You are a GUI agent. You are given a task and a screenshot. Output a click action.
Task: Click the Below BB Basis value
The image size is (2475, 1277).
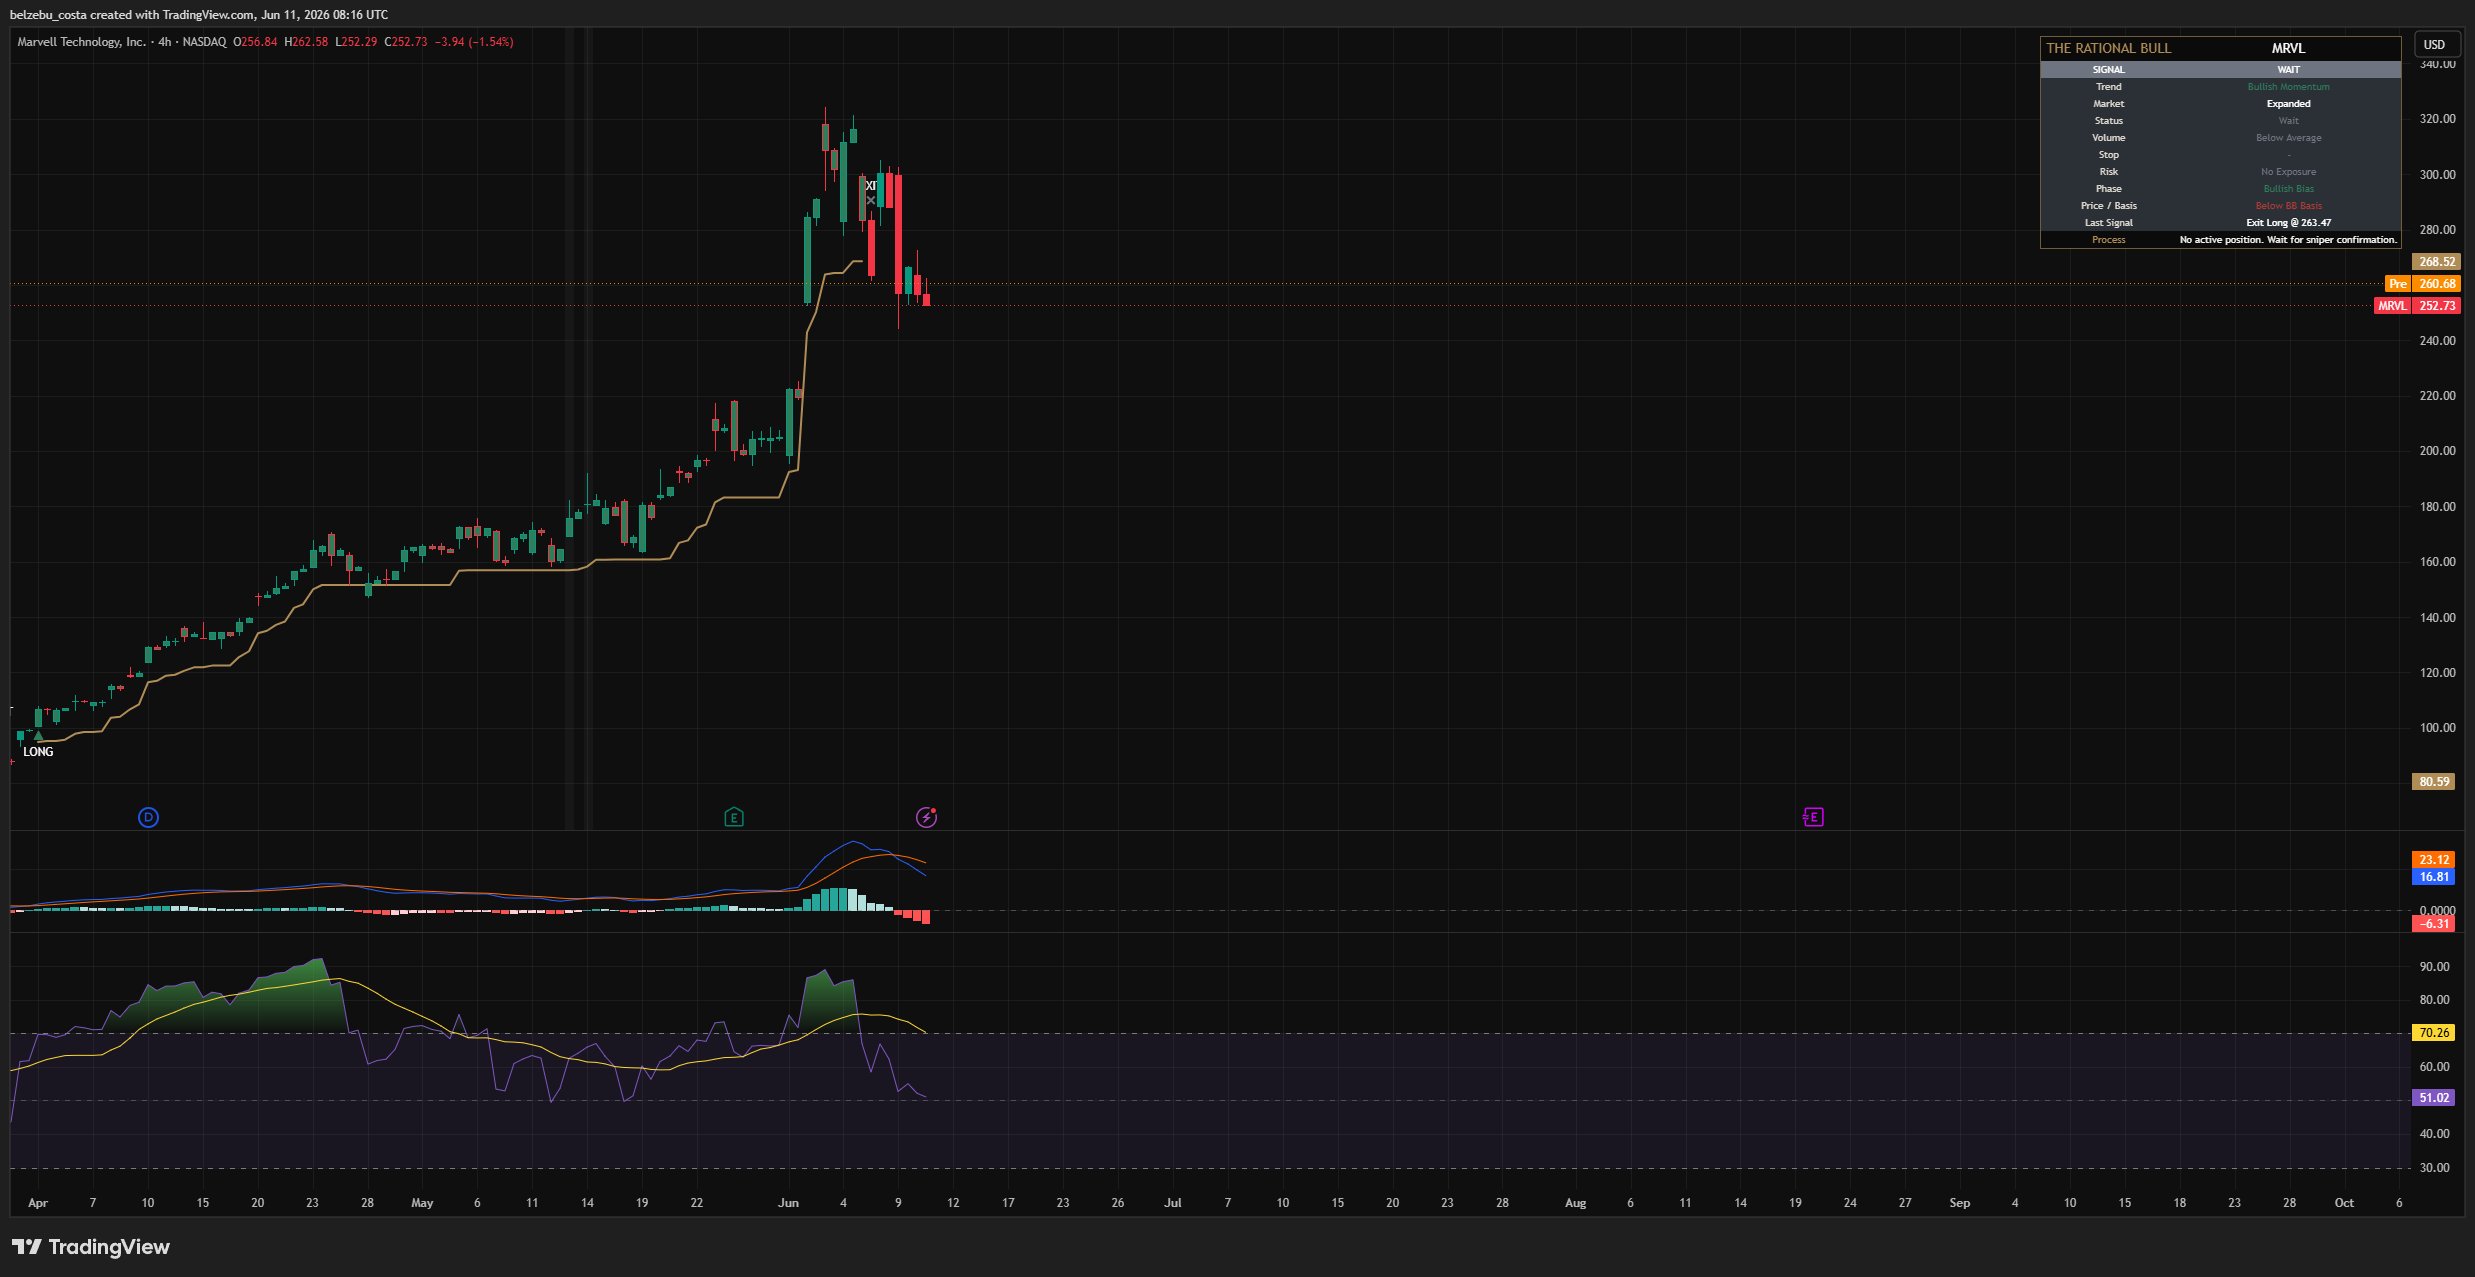(2288, 206)
